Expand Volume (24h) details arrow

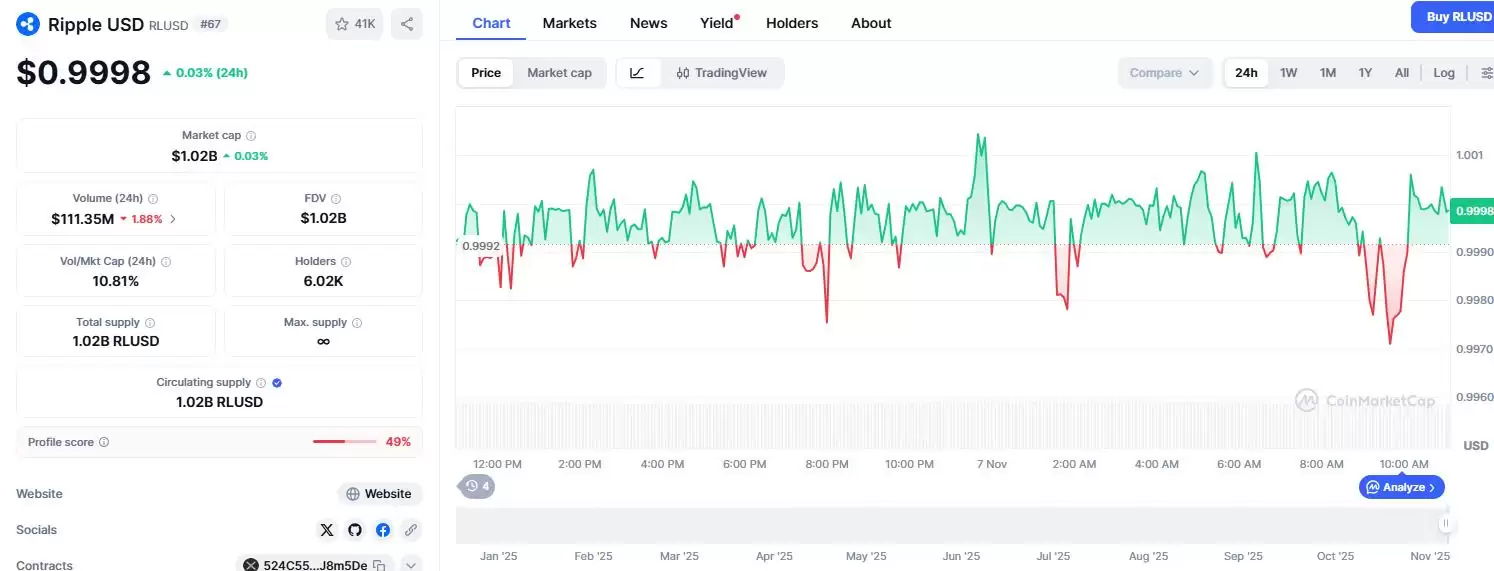tap(173, 219)
